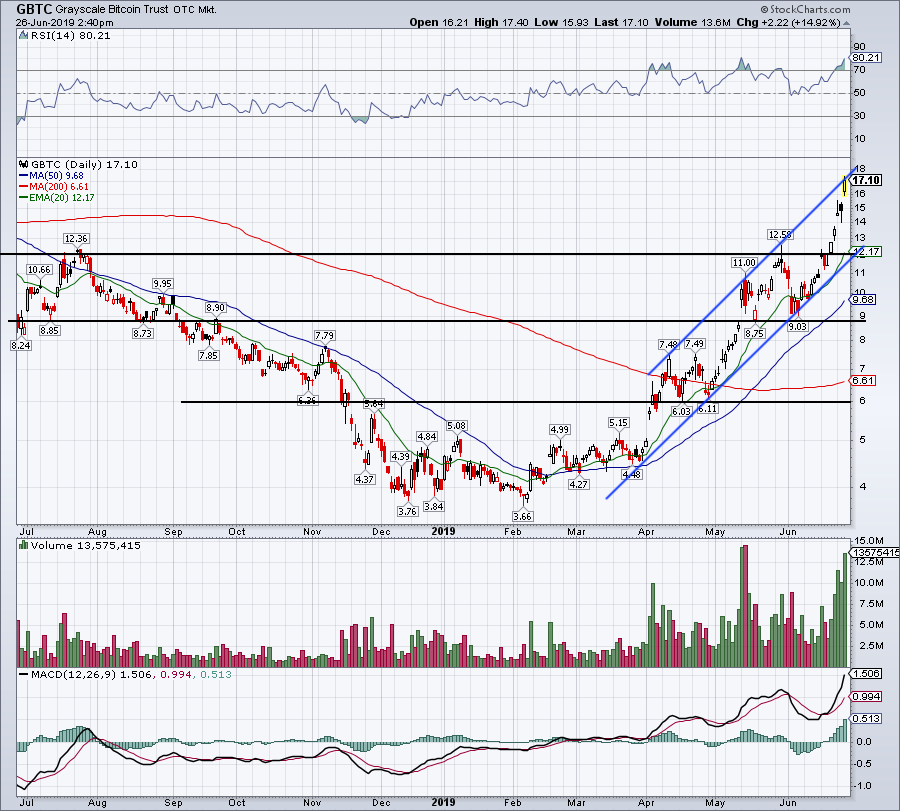Select the RSI(14) 80.21 indicator label

70,36
